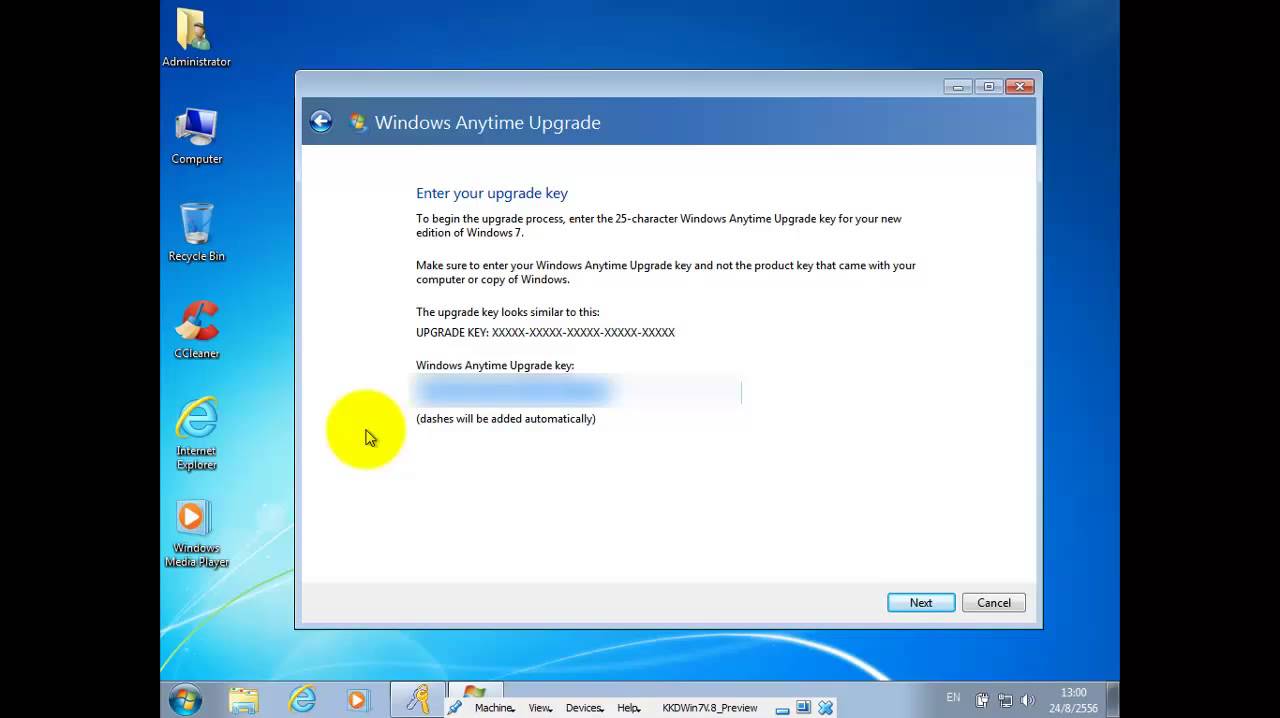The image size is (1280, 718).
Task: Select the CCleaner desktop shortcut
Action: 196,330
